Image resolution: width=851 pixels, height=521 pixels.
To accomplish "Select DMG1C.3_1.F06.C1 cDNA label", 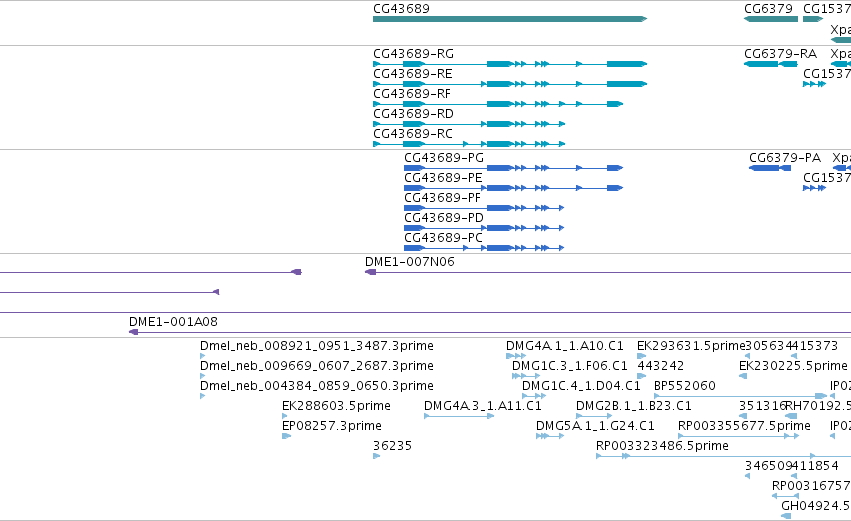I will [569, 366].
